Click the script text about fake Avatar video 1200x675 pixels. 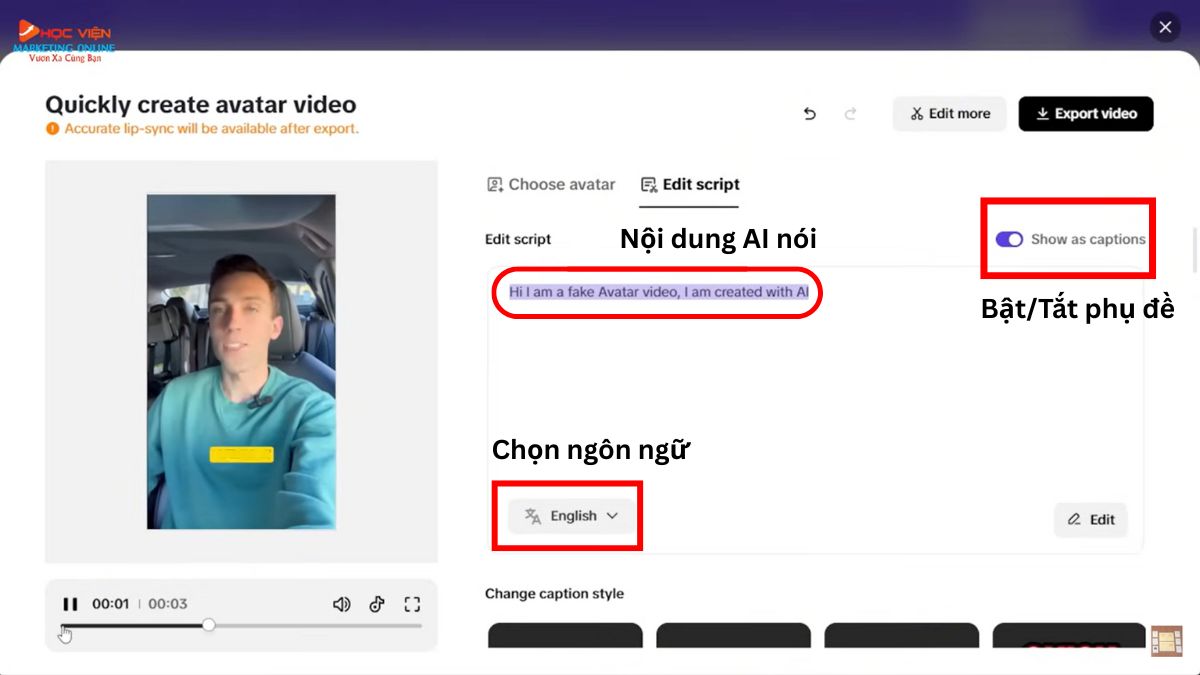(659, 292)
